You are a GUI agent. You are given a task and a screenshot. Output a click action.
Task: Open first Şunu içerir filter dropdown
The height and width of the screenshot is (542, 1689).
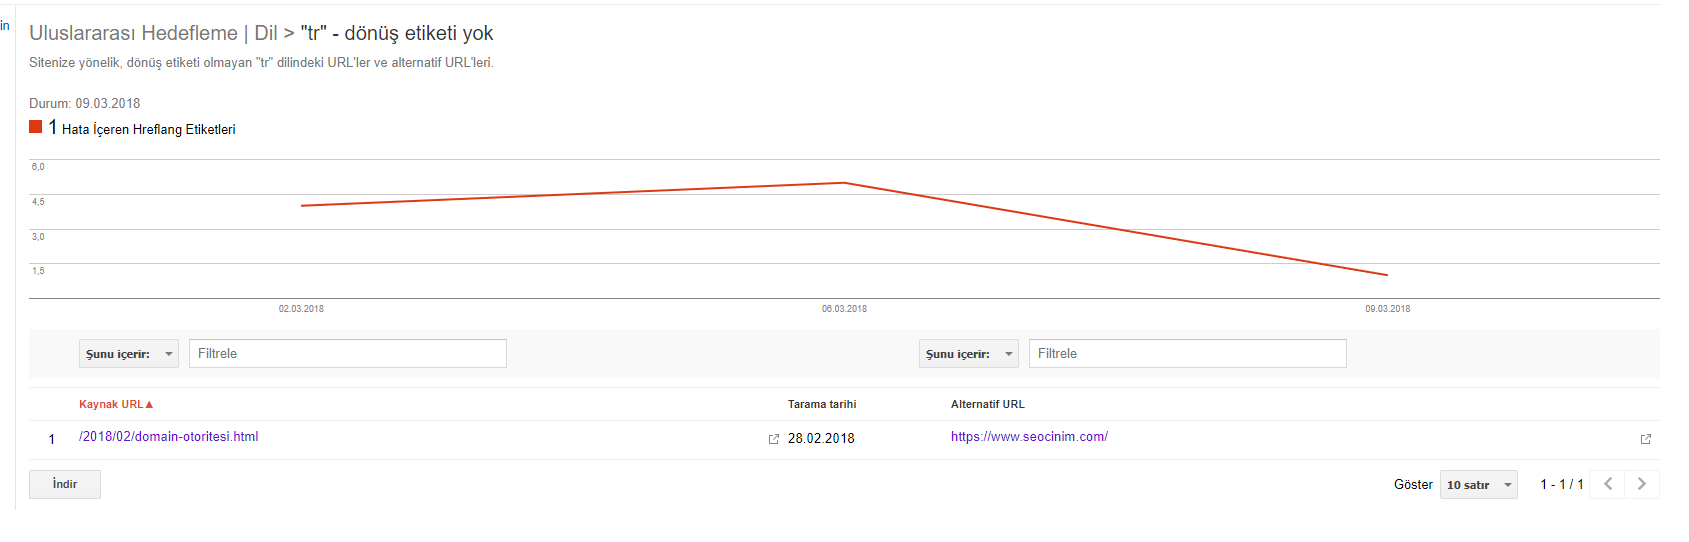tap(129, 354)
